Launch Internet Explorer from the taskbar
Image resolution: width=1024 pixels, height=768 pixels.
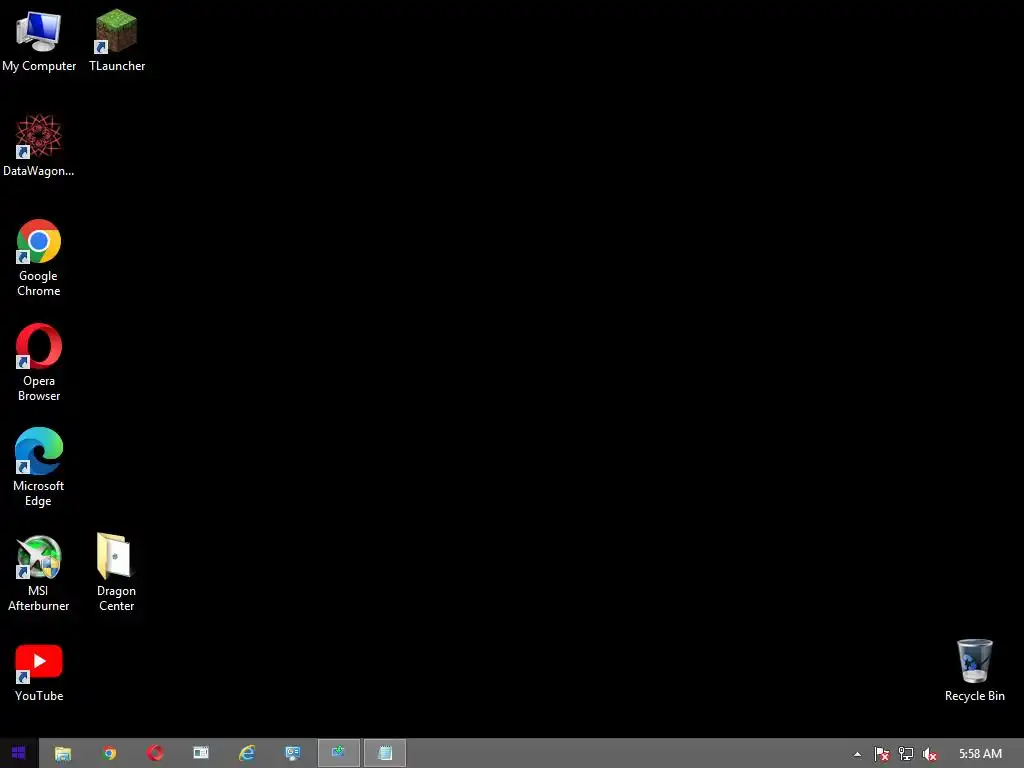247,753
